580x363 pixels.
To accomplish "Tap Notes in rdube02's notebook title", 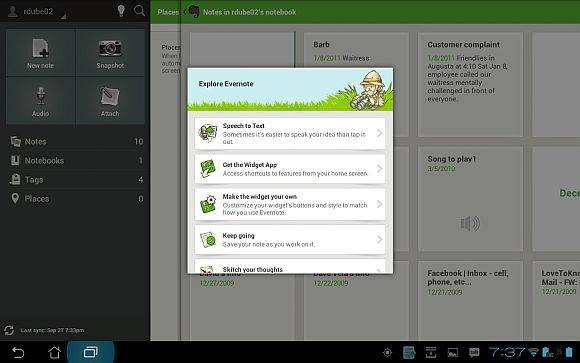I will (x=249, y=12).
